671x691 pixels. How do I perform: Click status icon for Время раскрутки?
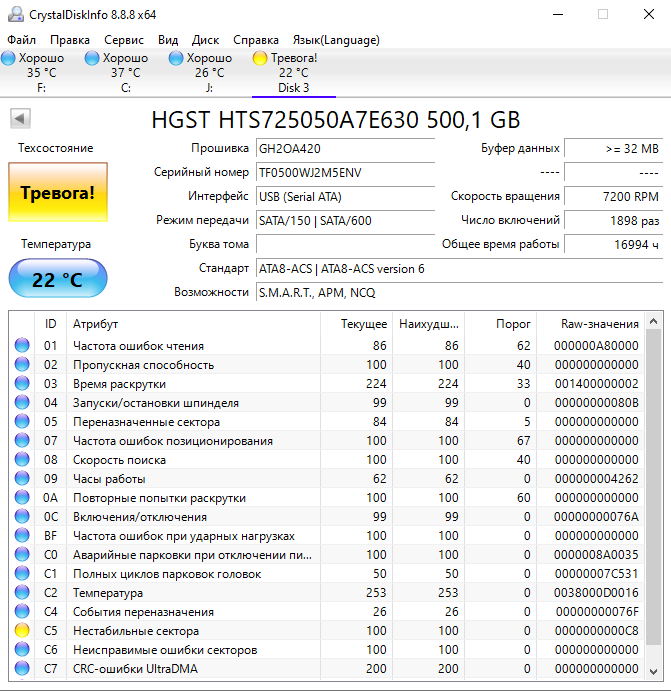click(x=22, y=383)
